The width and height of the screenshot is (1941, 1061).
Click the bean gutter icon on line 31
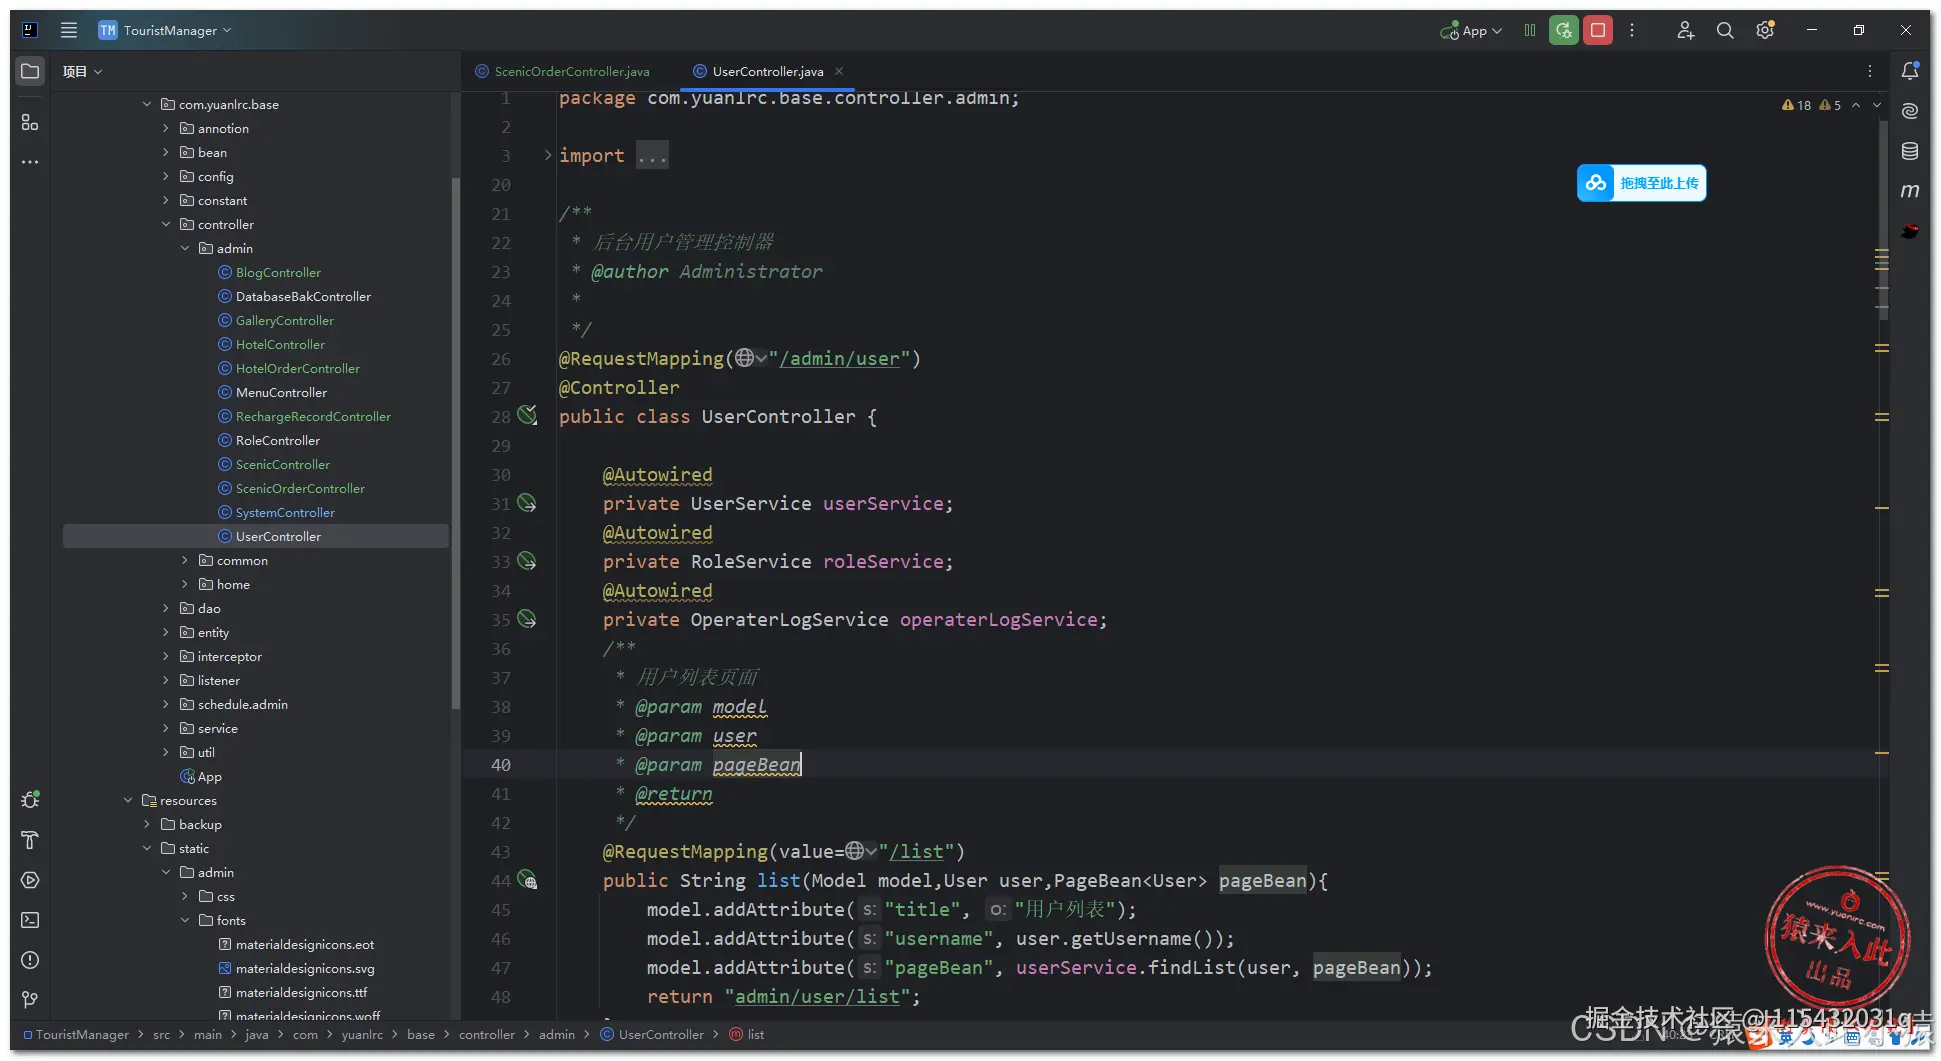[x=527, y=503]
